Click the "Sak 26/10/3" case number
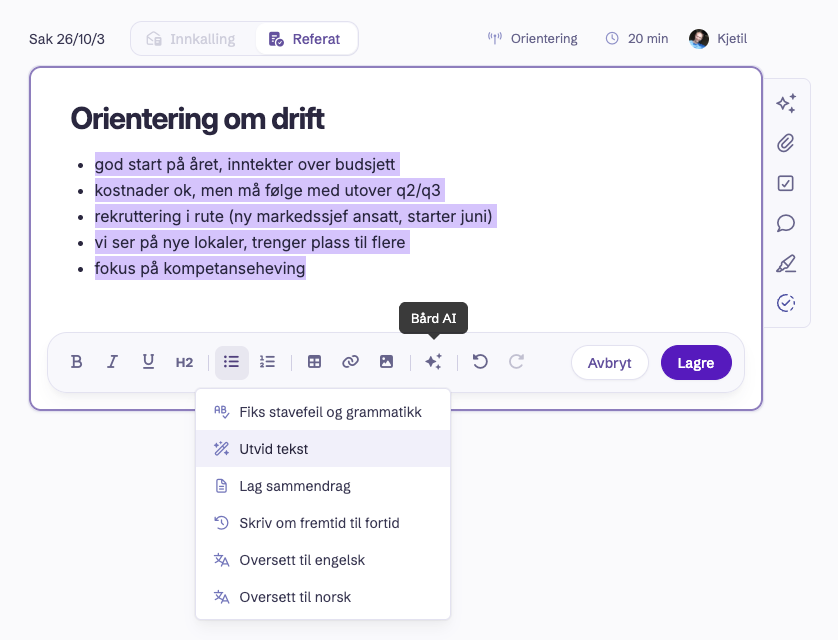The height and width of the screenshot is (640, 838). 67,39
